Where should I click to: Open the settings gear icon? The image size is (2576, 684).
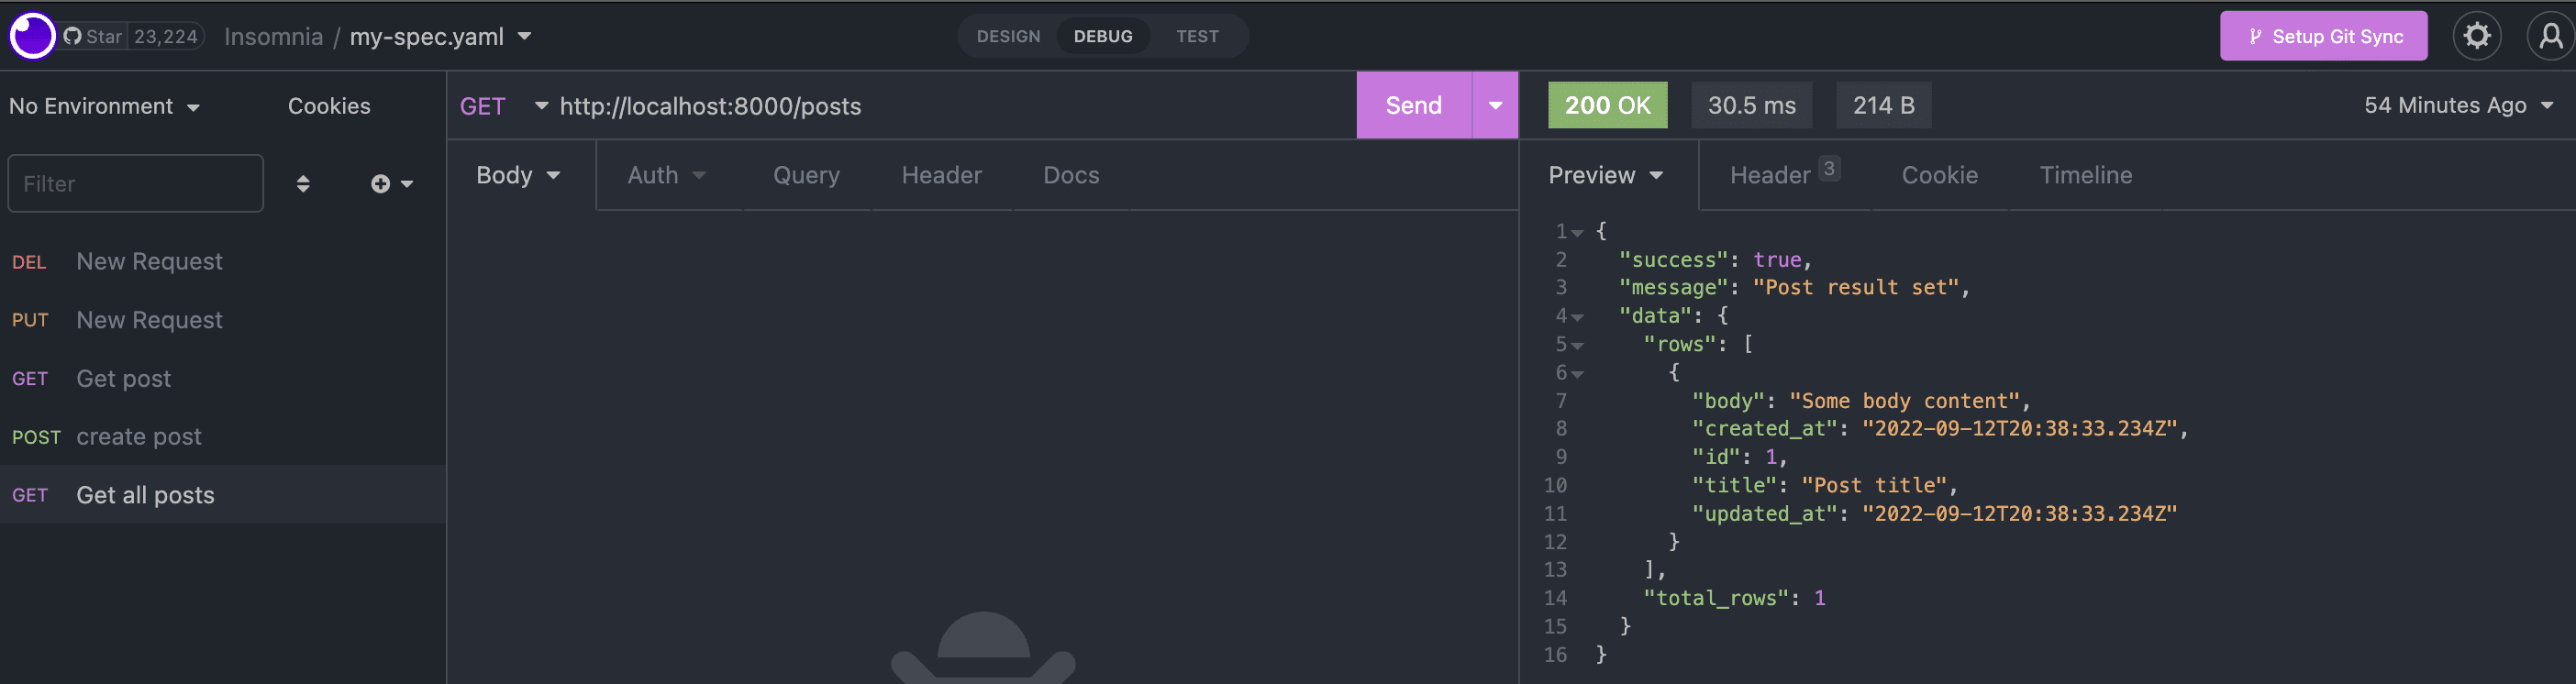click(2476, 36)
